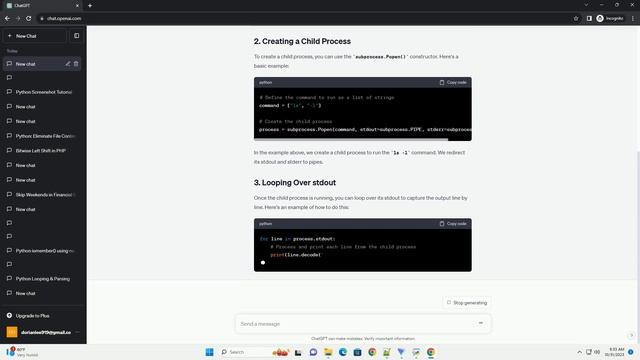The height and width of the screenshot is (360, 640).
Task: Show hidden system tray icons
Action: 579,352
